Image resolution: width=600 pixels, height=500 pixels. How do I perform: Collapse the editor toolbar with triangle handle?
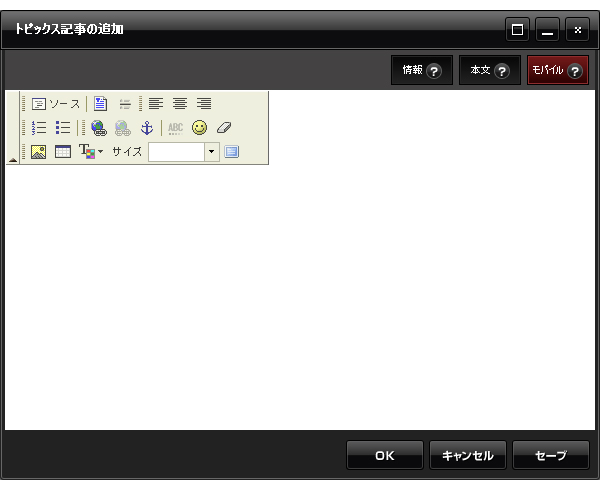(x=13, y=160)
